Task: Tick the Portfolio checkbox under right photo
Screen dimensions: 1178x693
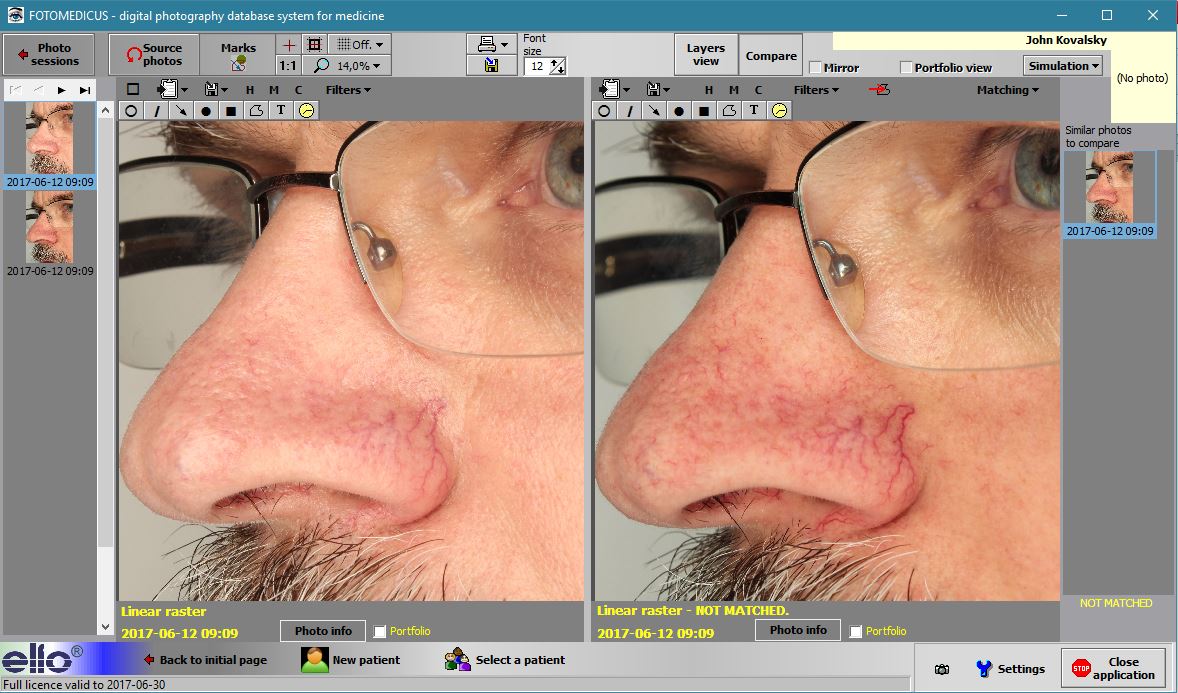Action: pos(856,631)
